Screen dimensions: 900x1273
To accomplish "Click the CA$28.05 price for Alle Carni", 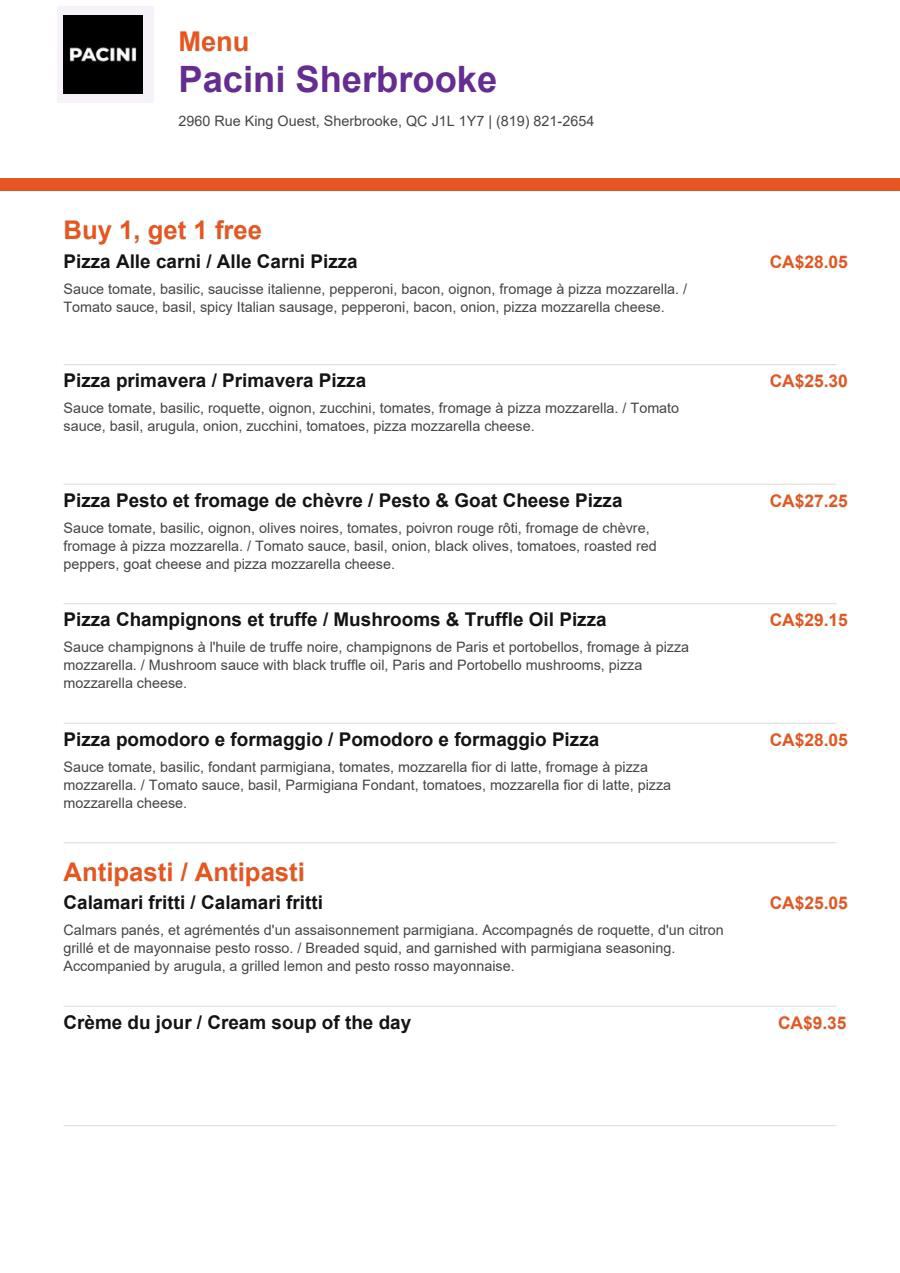I will [808, 263].
